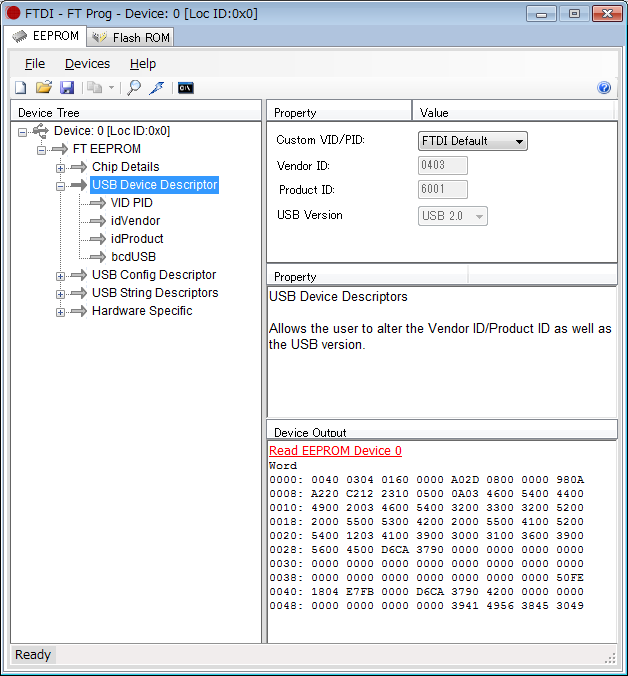Click the Vendor ID field showing 0403
The image size is (628, 676).
pos(443,166)
